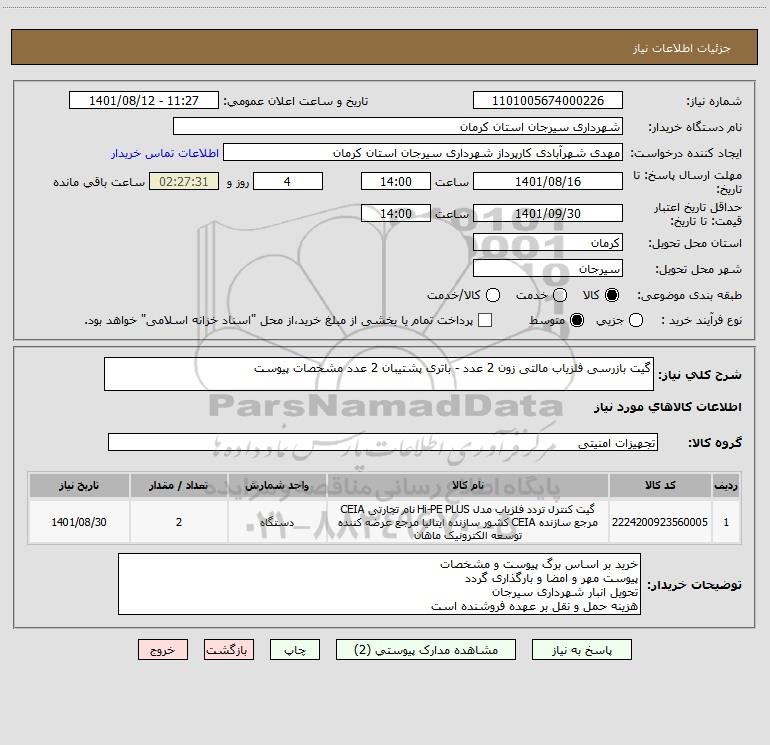Viewport: 770px width, 745px height.
Task: Click the کد کالا column header
Action: click(660, 485)
